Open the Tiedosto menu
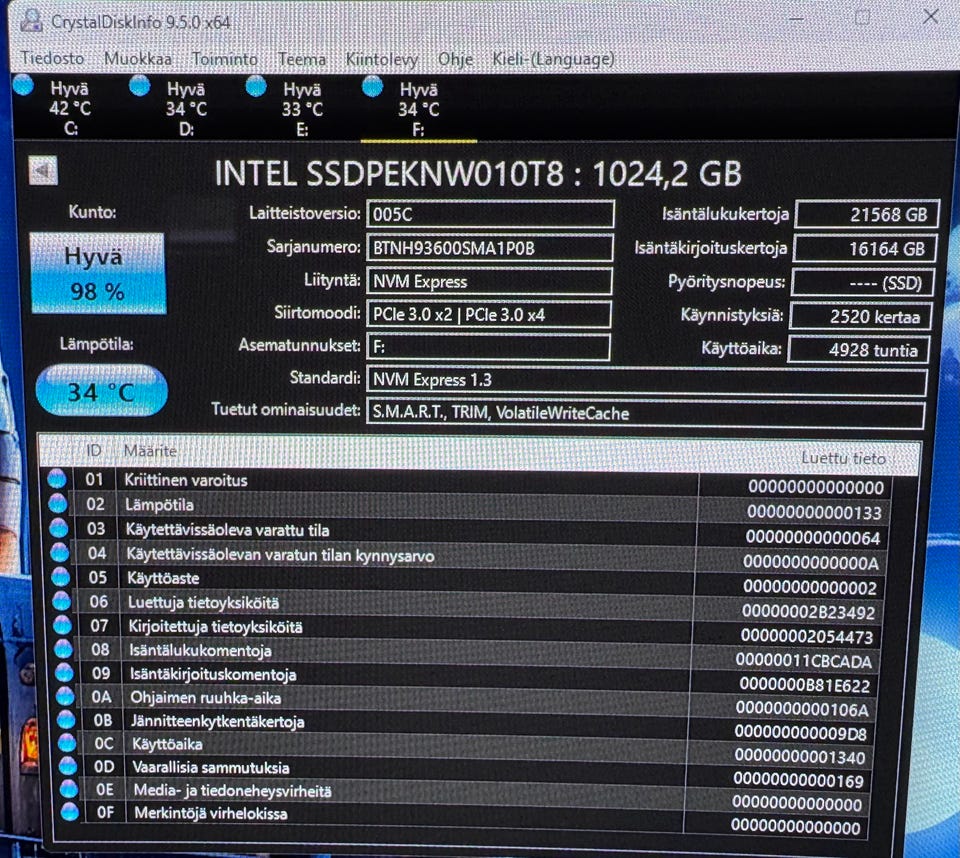Screen dimensions: 960x858 (x=52, y=58)
